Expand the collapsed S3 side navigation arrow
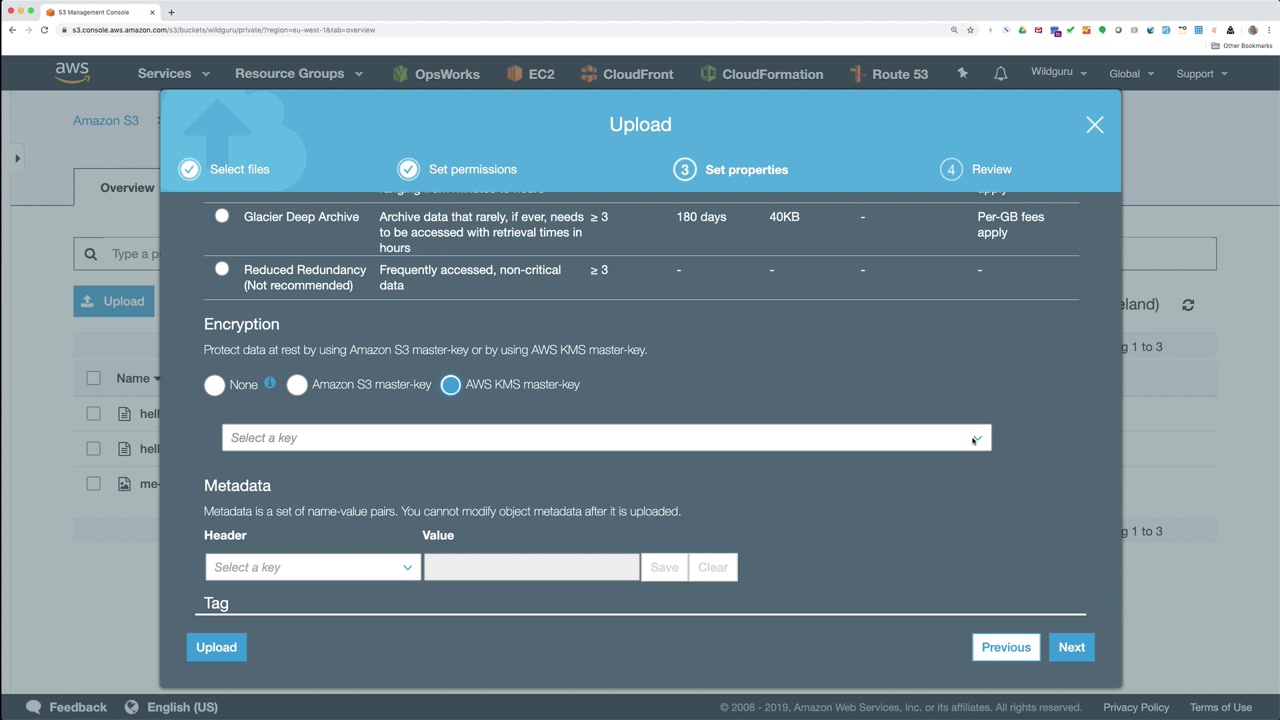The height and width of the screenshot is (720, 1280). [17, 158]
